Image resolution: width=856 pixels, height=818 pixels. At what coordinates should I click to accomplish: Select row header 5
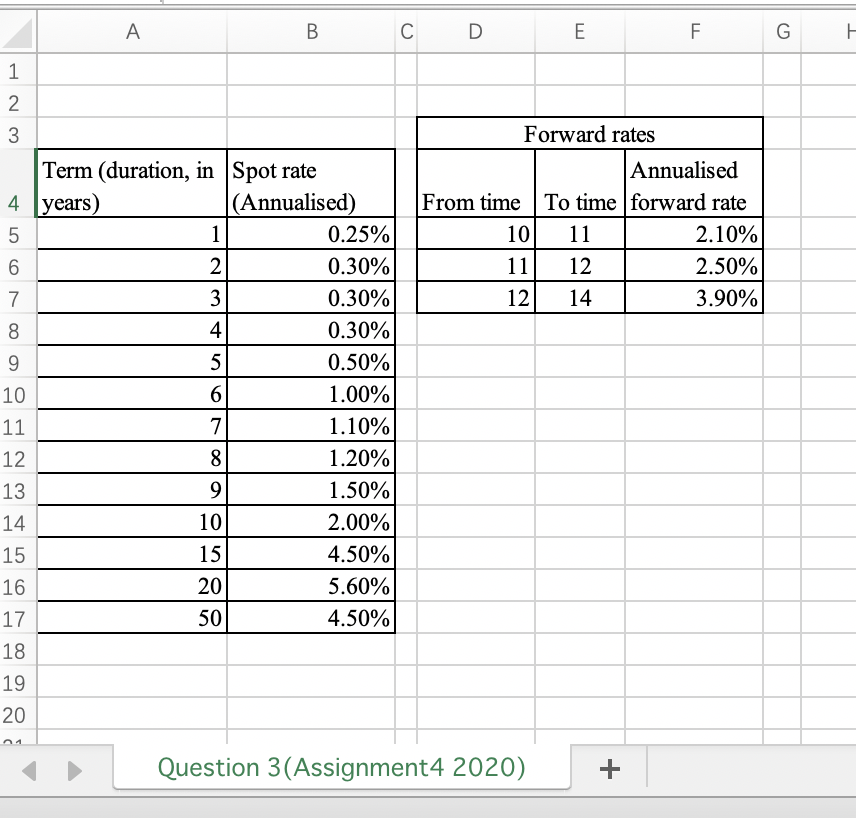(16, 233)
